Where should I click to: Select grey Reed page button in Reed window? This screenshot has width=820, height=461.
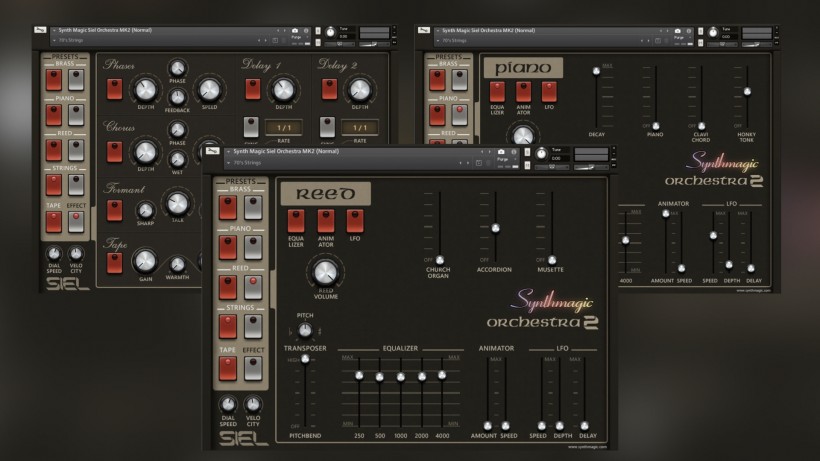tap(253, 287)
